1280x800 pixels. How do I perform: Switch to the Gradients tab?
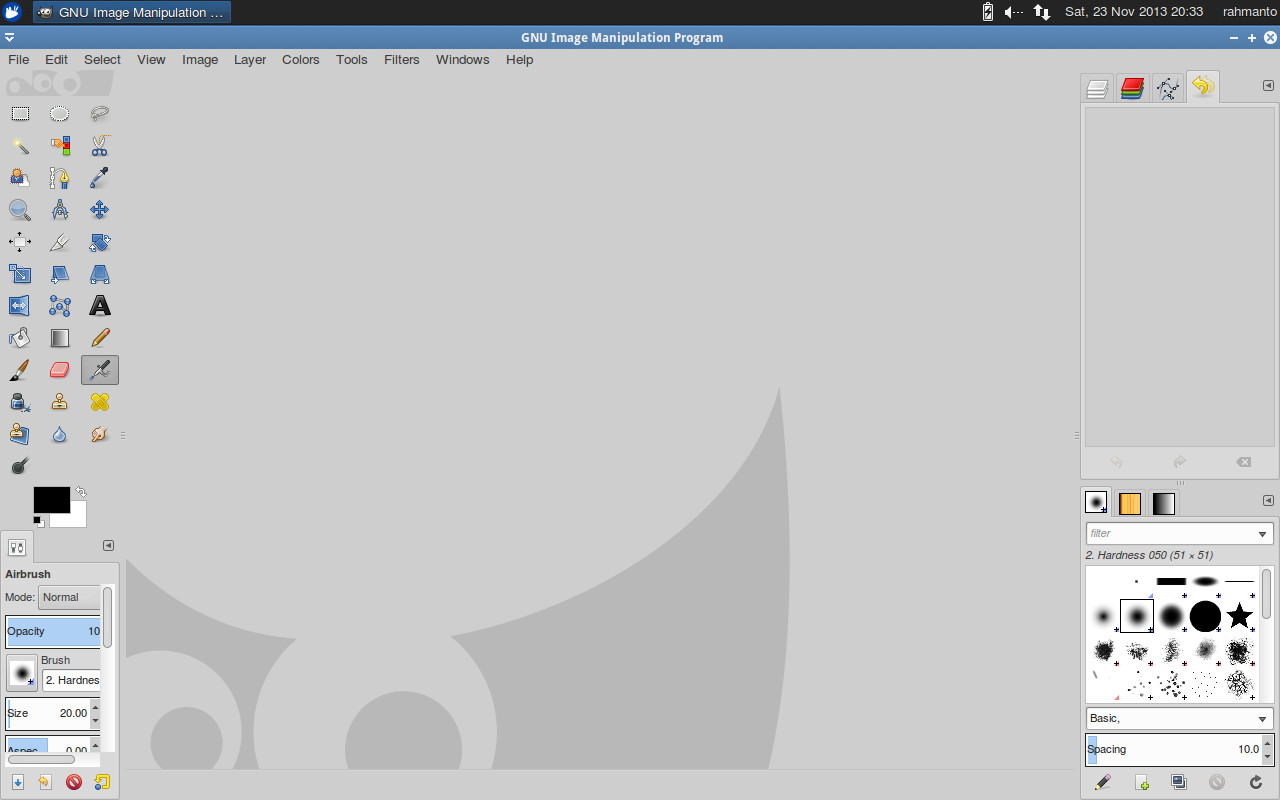pyautogui.click(x=1163, y=503)
